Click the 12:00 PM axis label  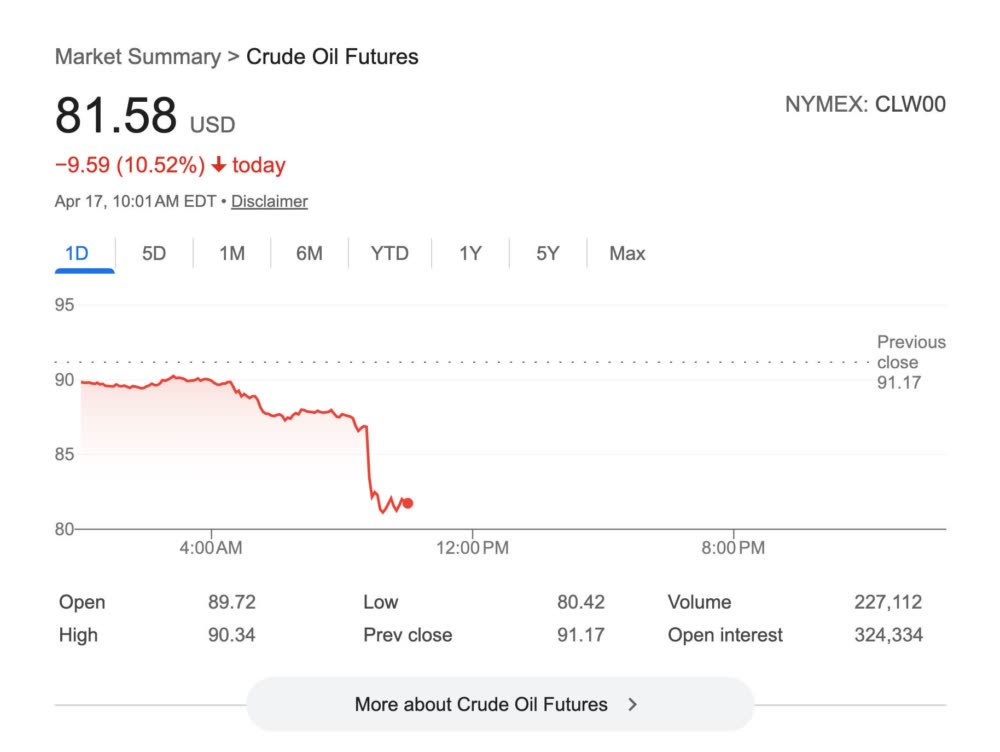(x=472, y=548)
